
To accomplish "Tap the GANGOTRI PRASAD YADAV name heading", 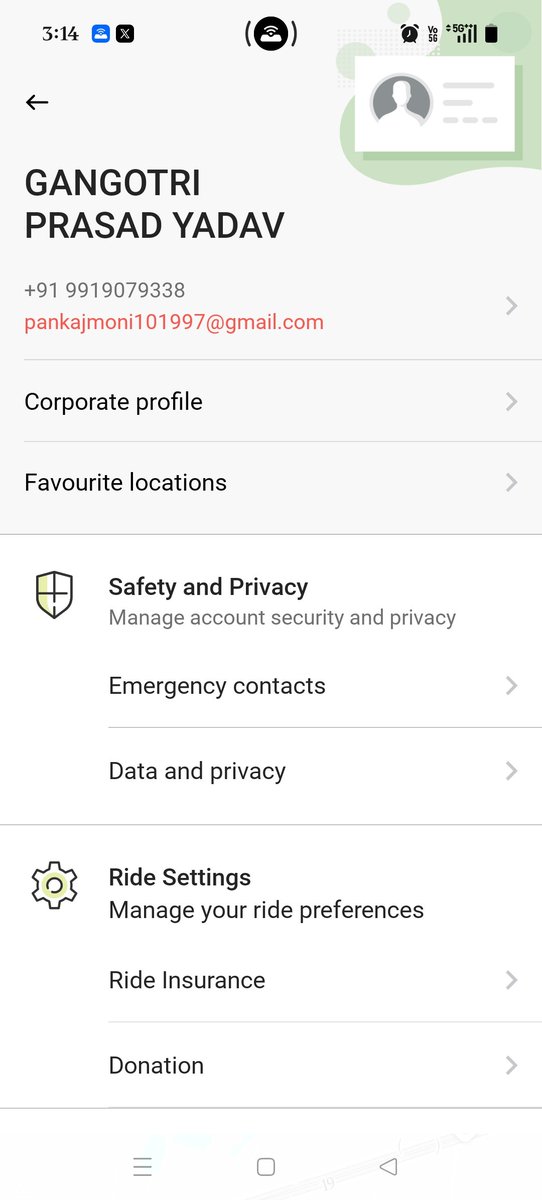I will coord(154,205).
